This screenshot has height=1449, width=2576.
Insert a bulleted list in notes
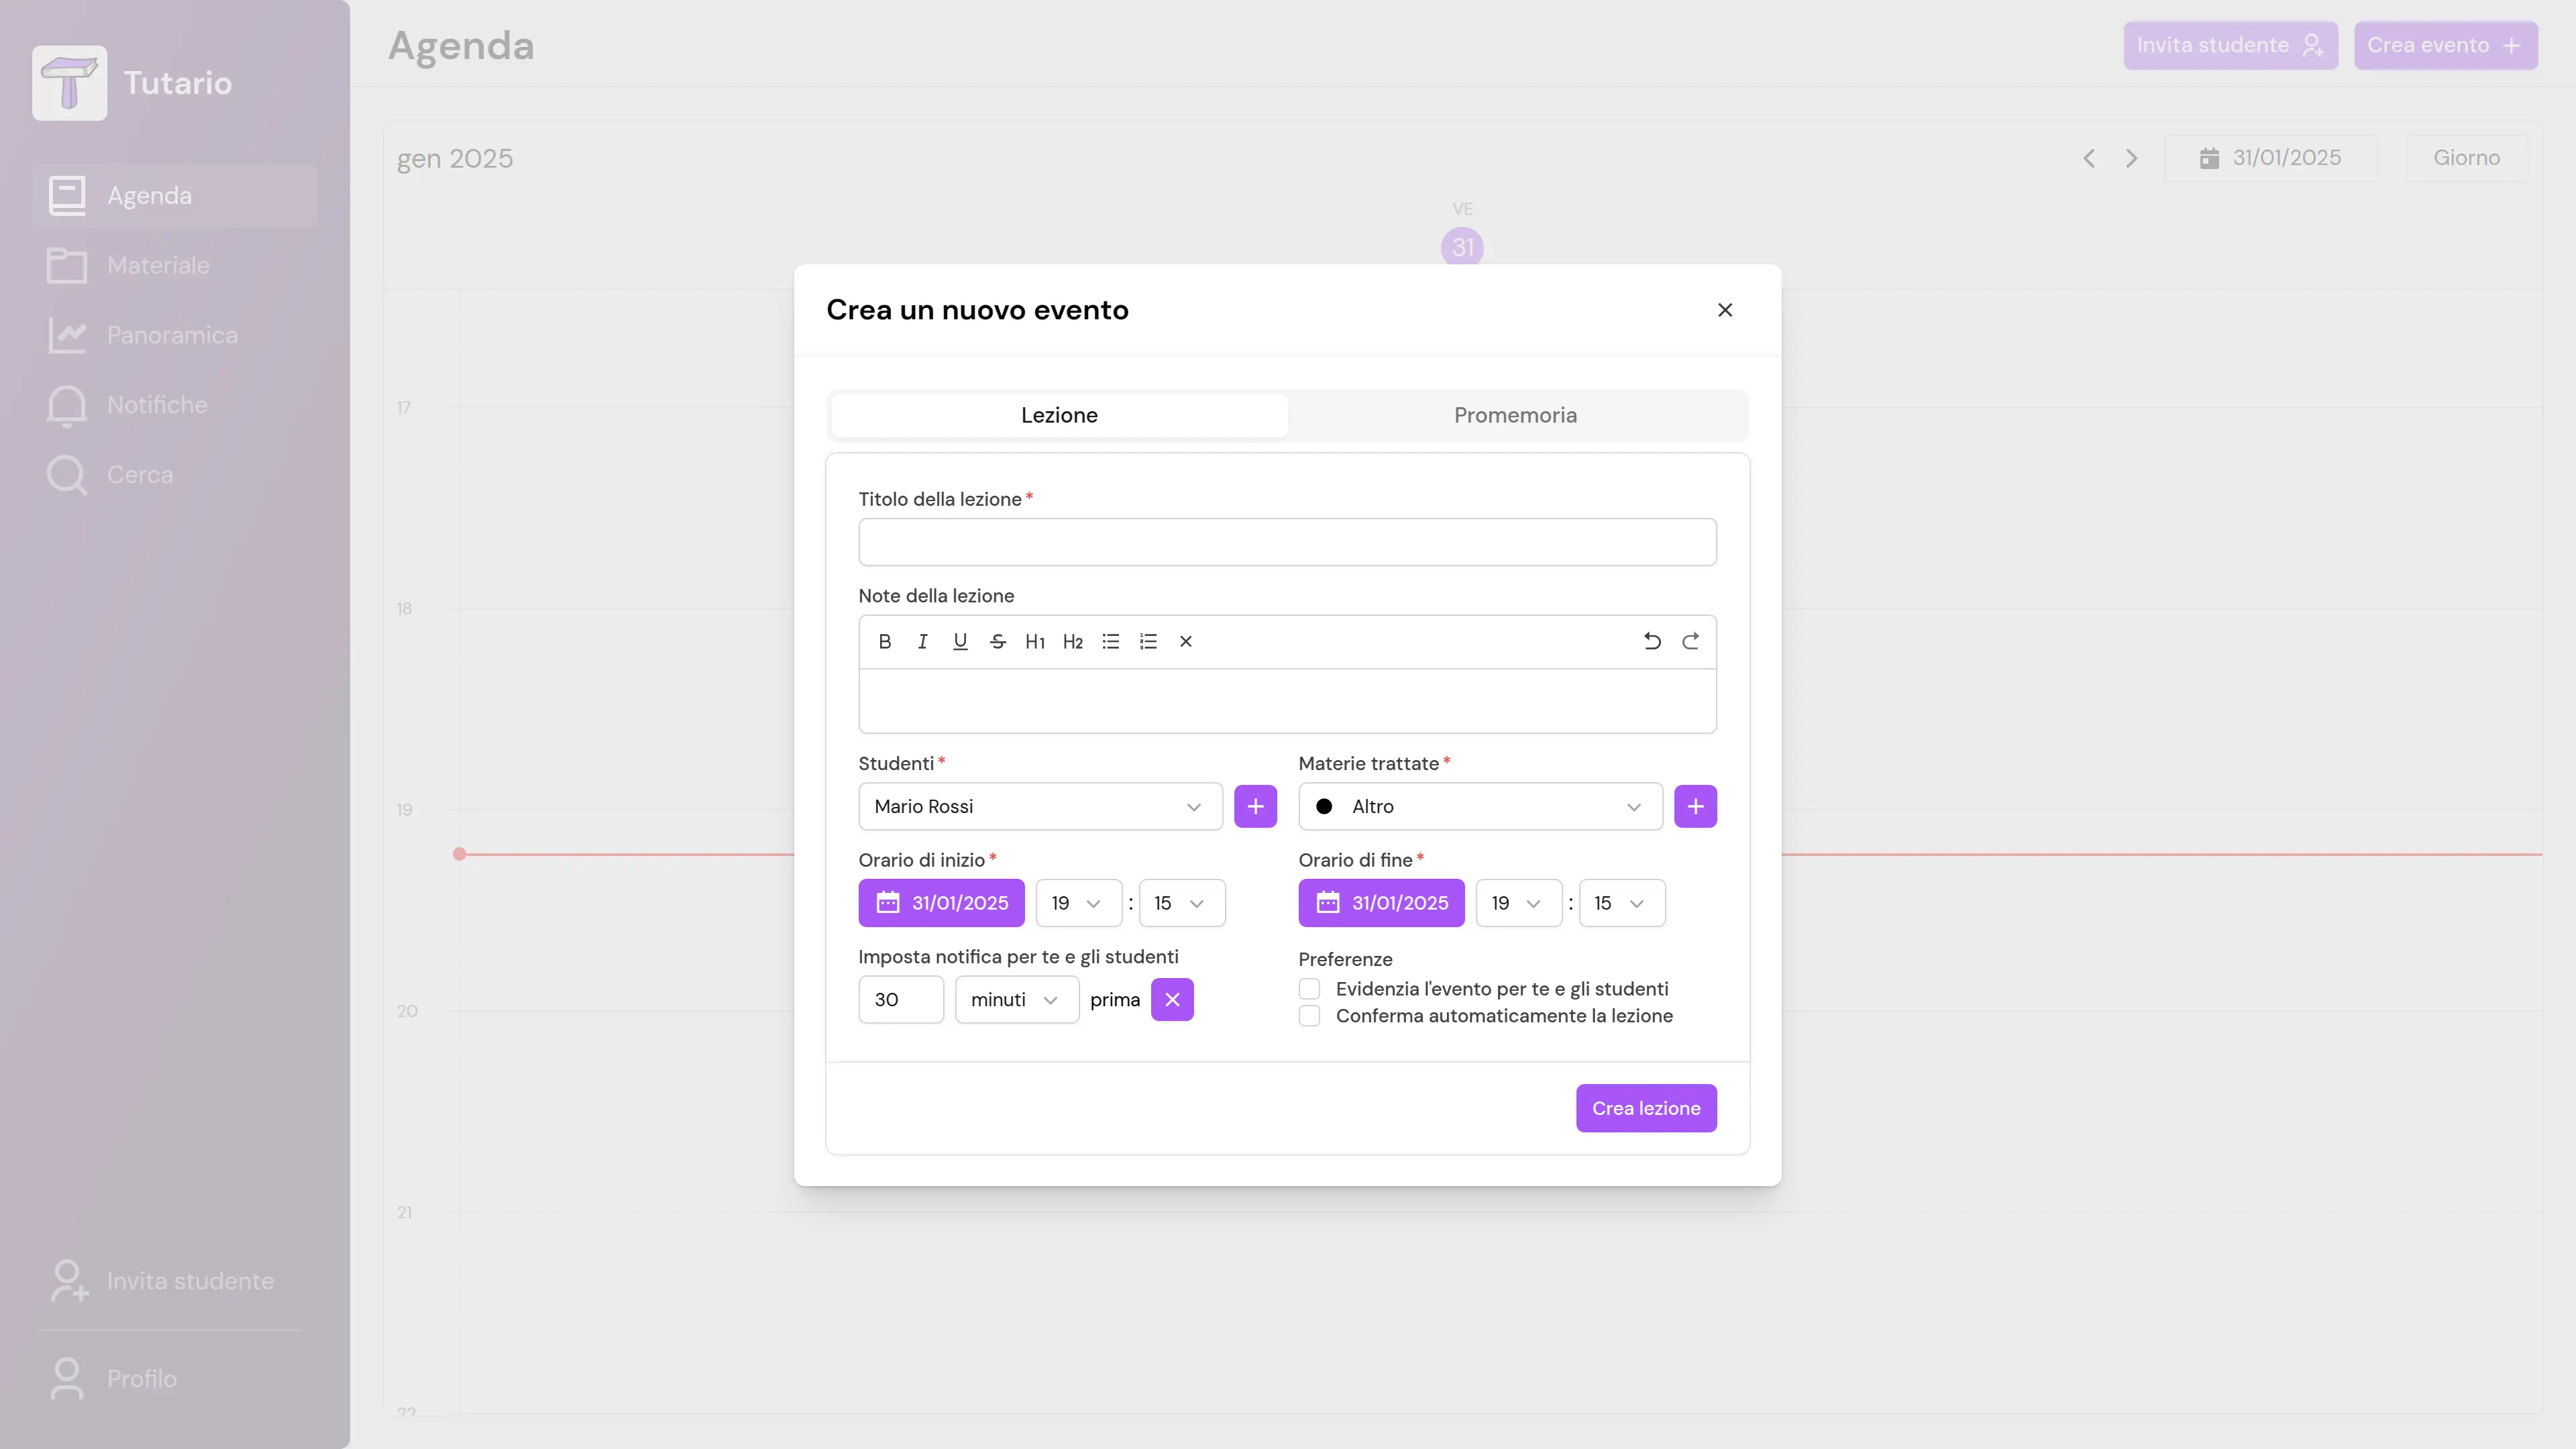(x=1110, y=642)
